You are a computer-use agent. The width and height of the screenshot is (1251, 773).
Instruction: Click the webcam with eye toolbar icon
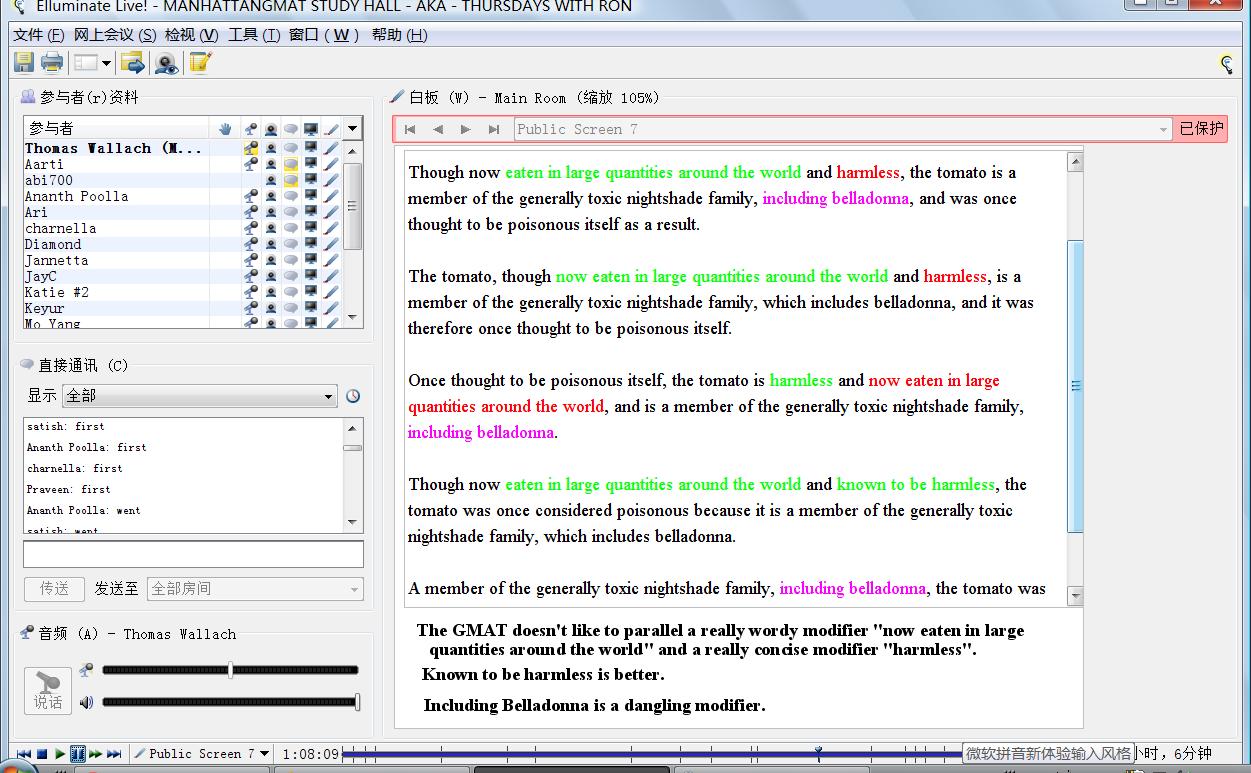[x=166, y=63]
